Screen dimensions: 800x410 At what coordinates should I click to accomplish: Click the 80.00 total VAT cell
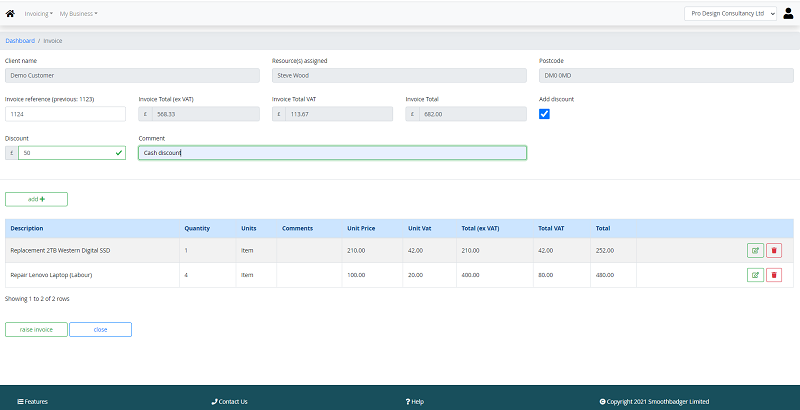(x=562, y=275)
